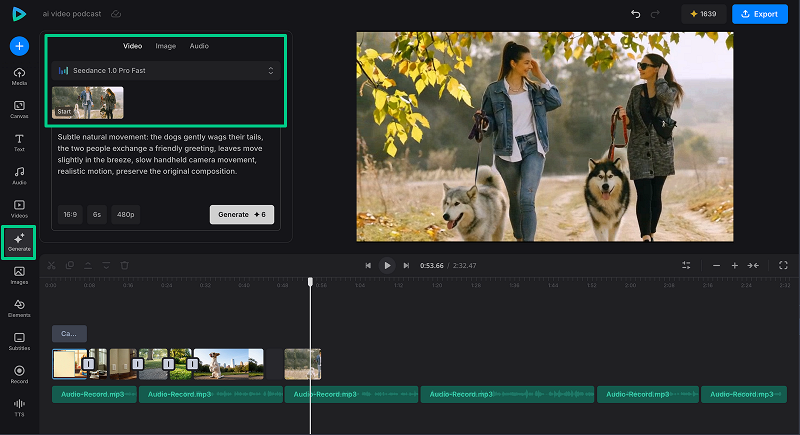Click the cloud save status icon
This screenshot has width=800, height=435.
116,14
